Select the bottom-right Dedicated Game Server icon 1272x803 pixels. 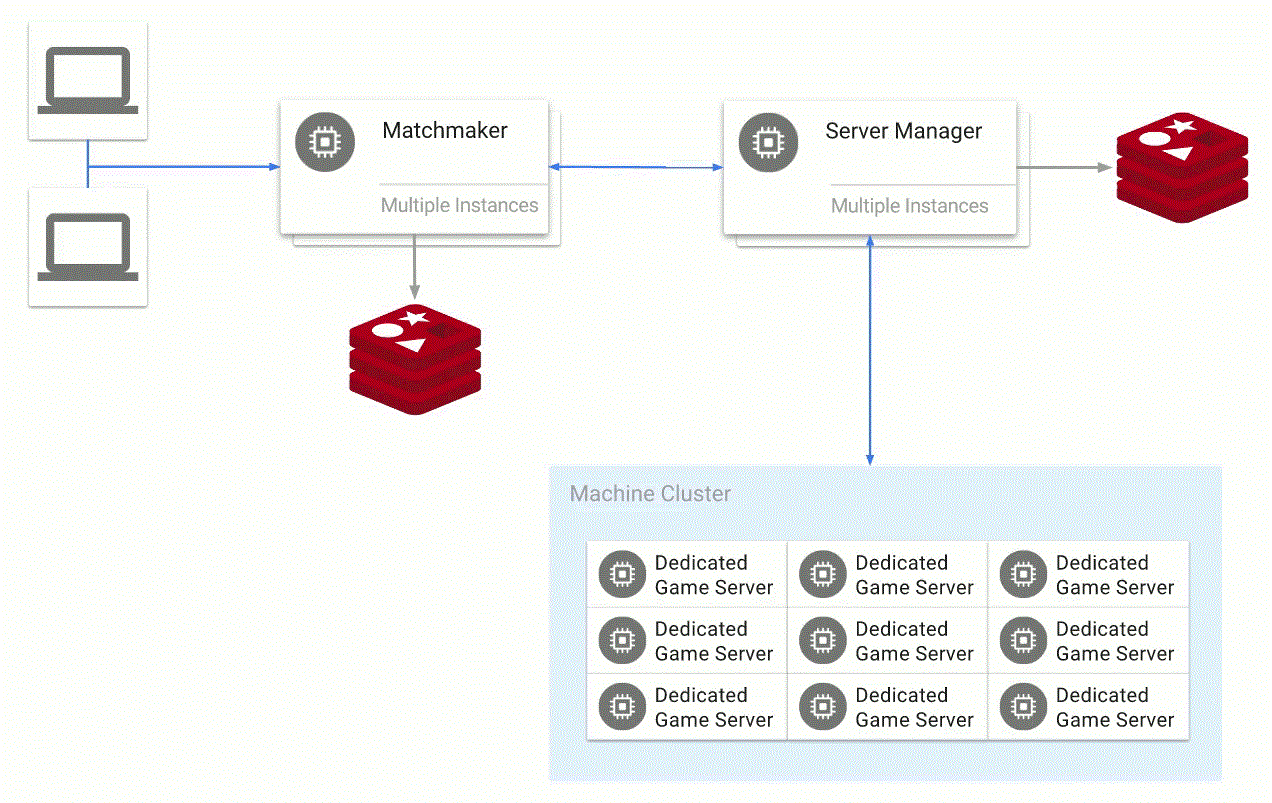[1023, 707]
